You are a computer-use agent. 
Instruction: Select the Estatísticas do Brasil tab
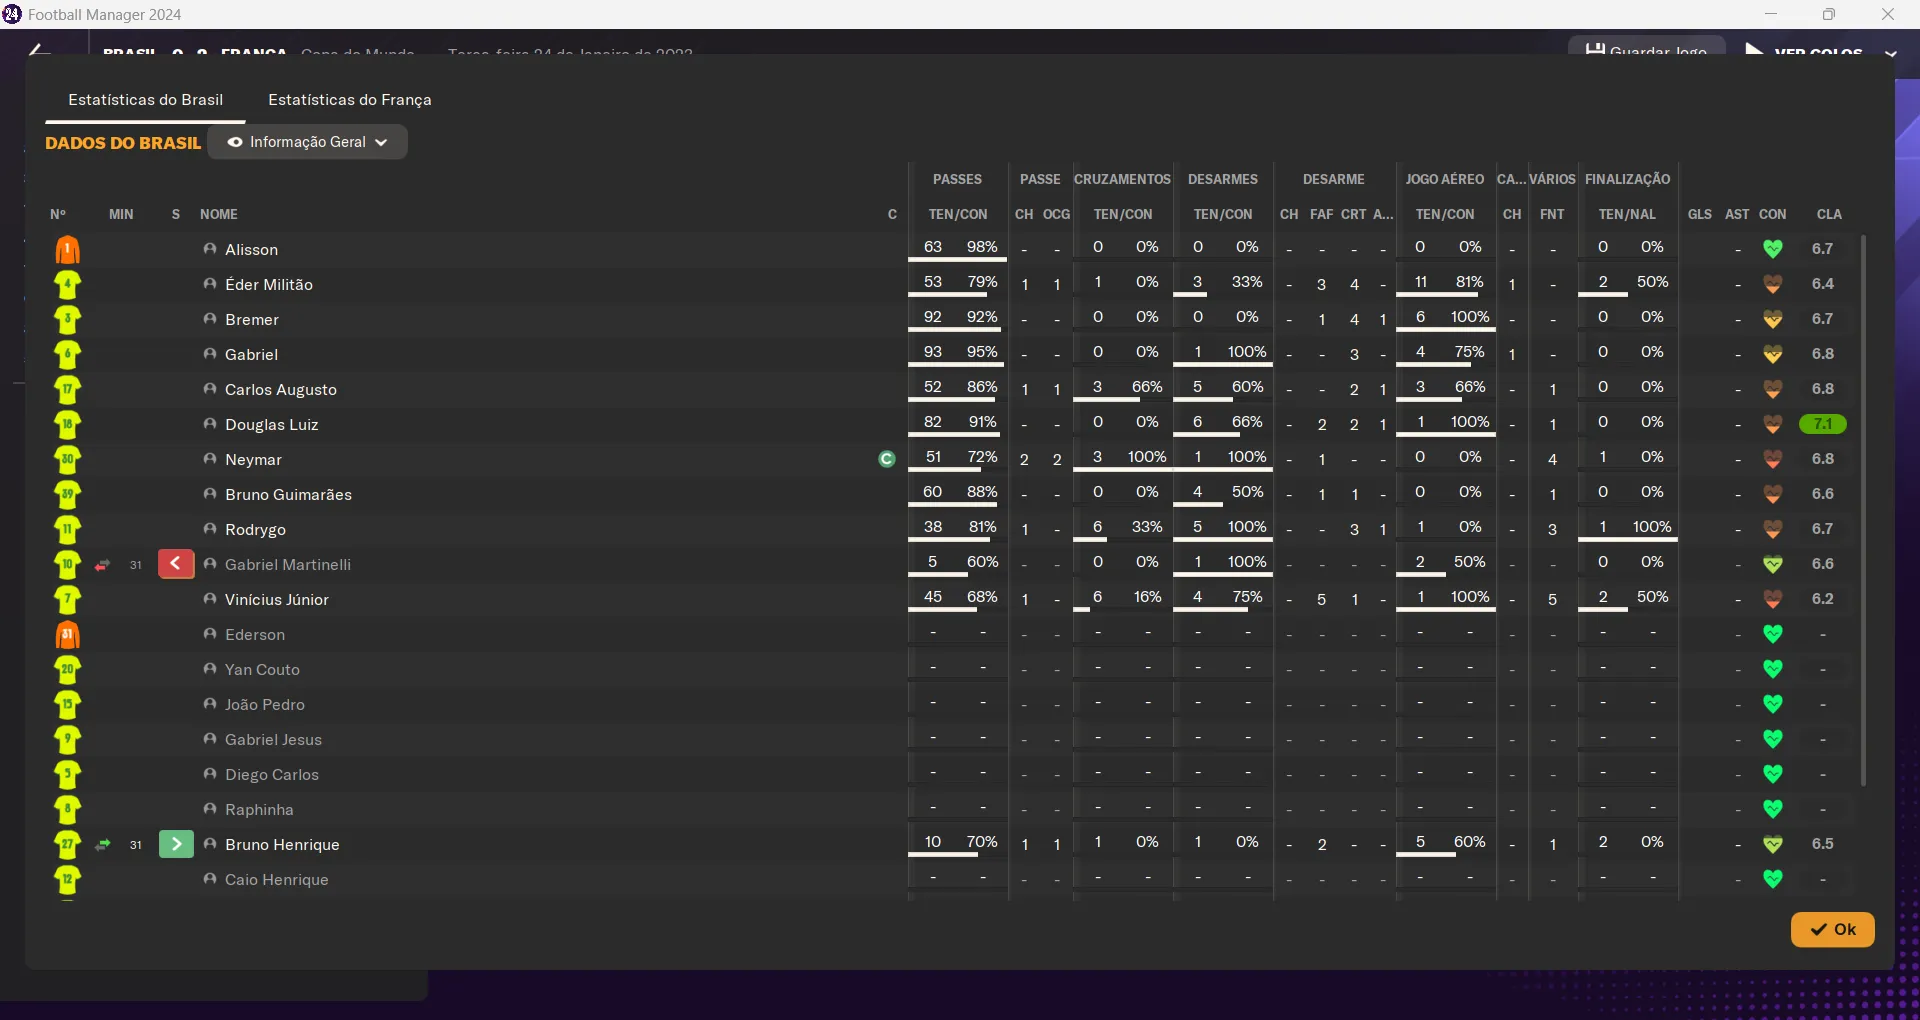coord(145,100)
